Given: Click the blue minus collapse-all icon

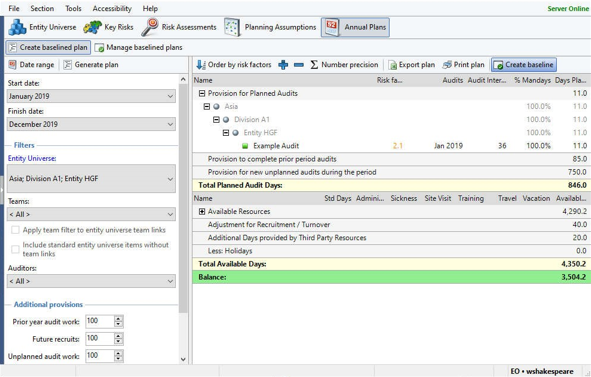Looking at the screenshot, I should click(x=299, y=65).
